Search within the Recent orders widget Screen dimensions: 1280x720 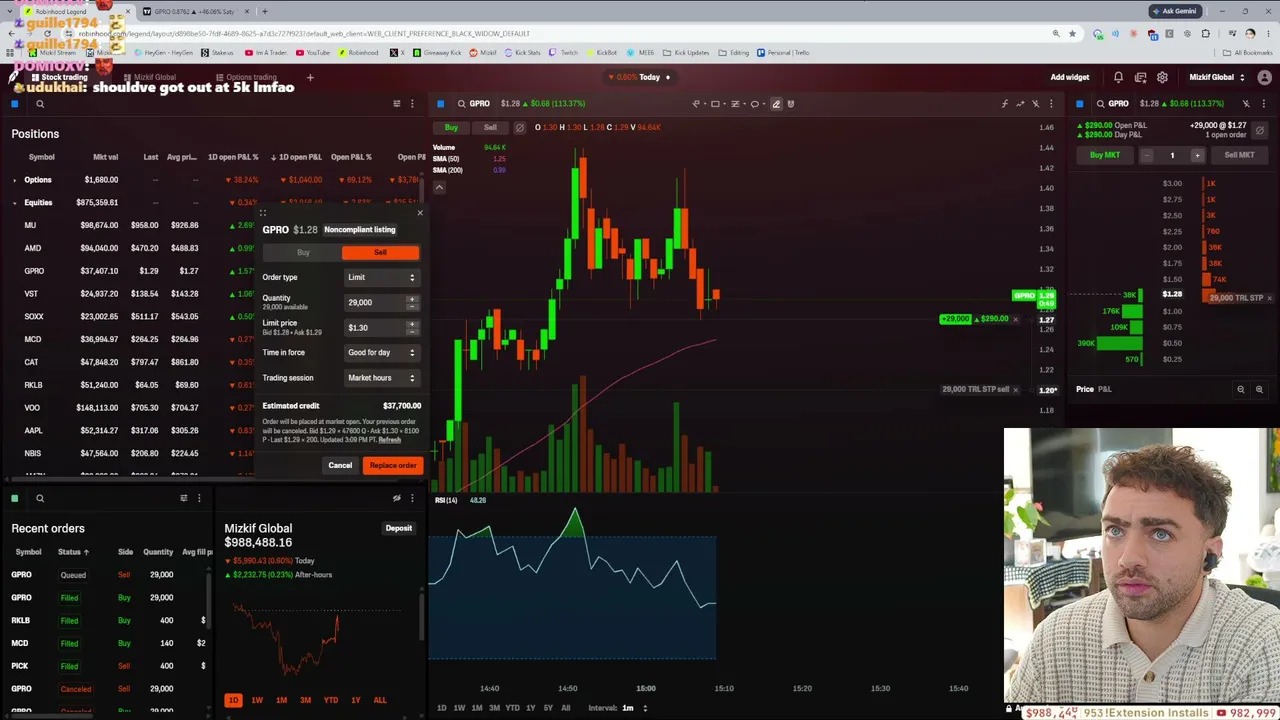[x=40, y=498]
